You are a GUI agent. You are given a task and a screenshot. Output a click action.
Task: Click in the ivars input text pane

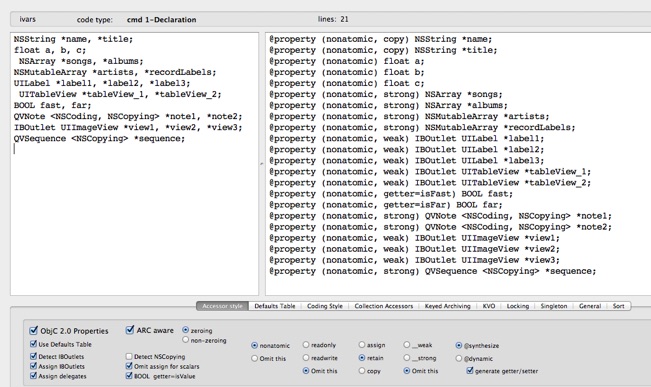tap(135, 164)
